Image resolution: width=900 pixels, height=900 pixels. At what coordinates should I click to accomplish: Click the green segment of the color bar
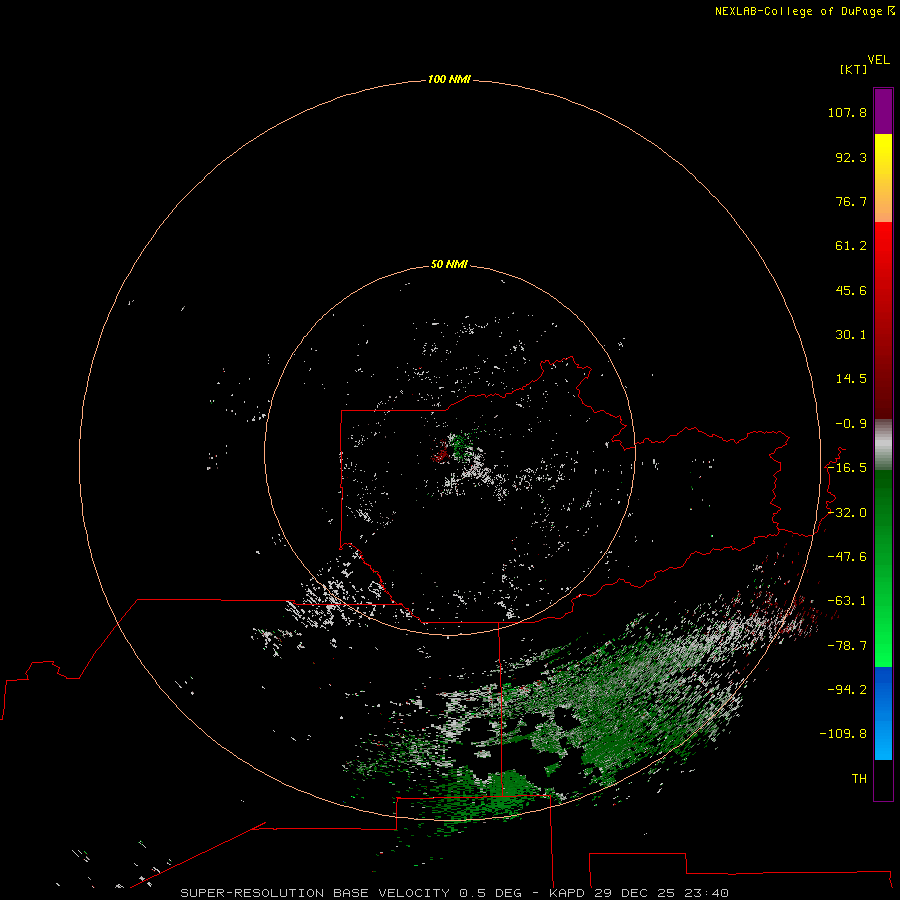tap(883, 568)
